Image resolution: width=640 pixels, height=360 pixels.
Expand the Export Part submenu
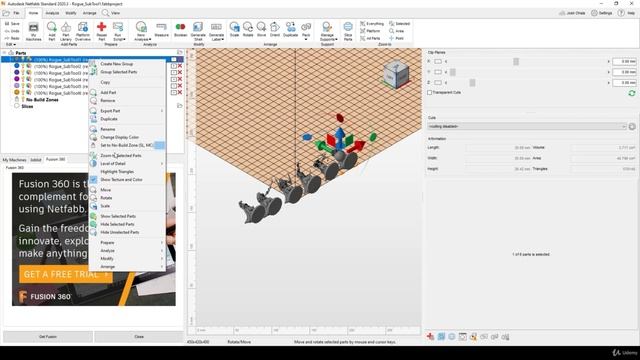[127, 111]
